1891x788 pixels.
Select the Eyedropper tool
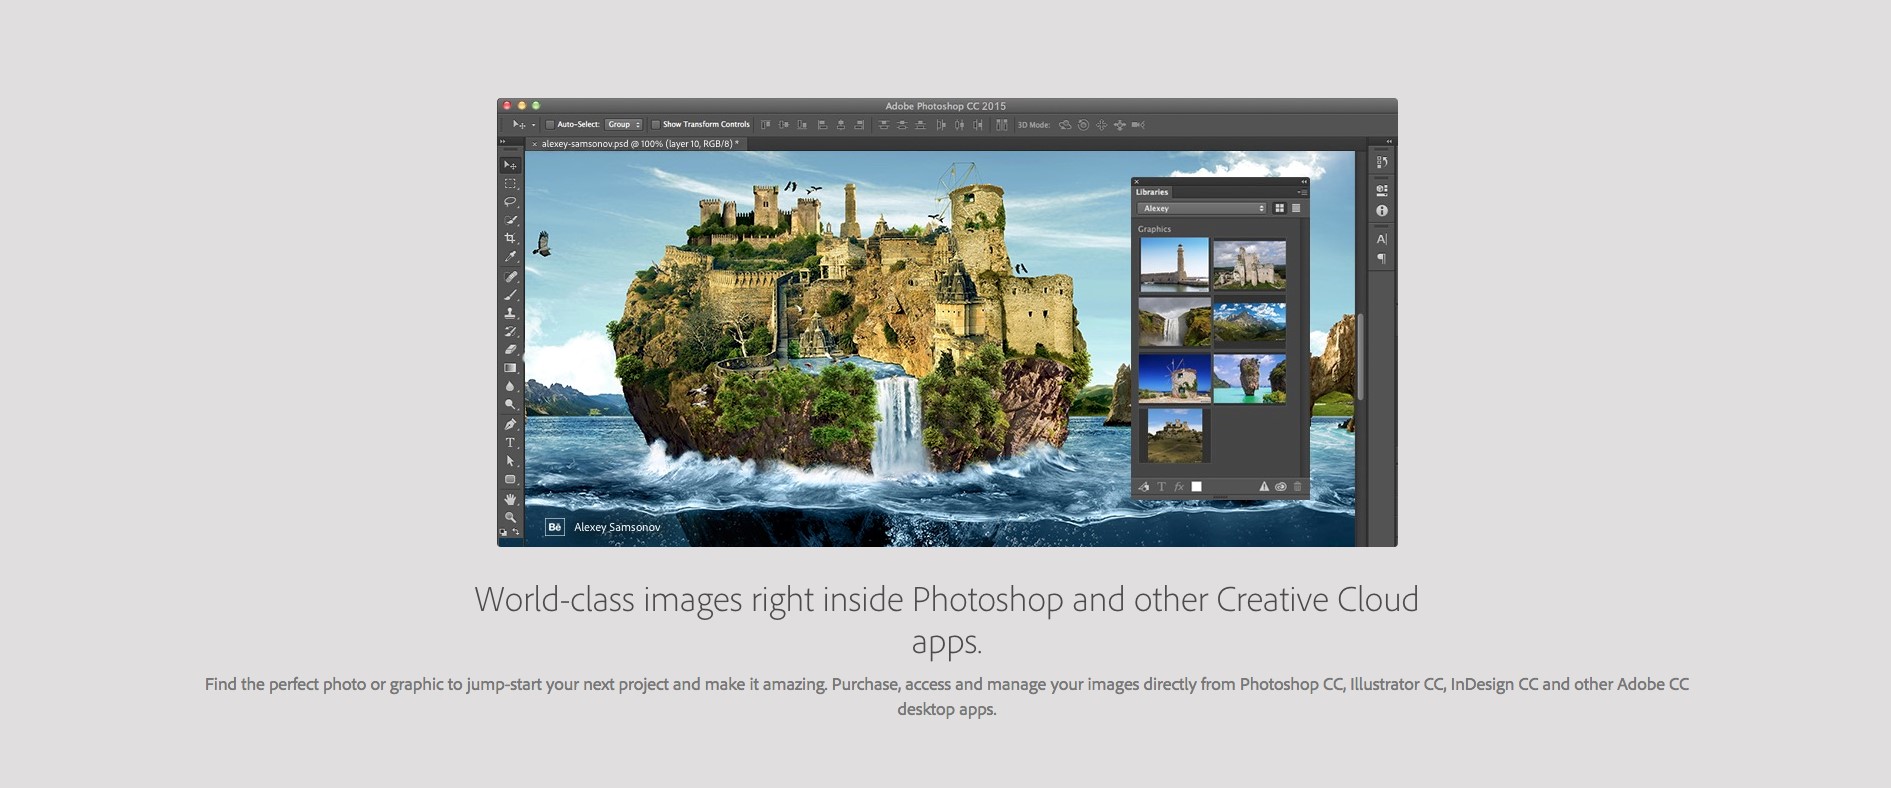[x=510, y=257]
